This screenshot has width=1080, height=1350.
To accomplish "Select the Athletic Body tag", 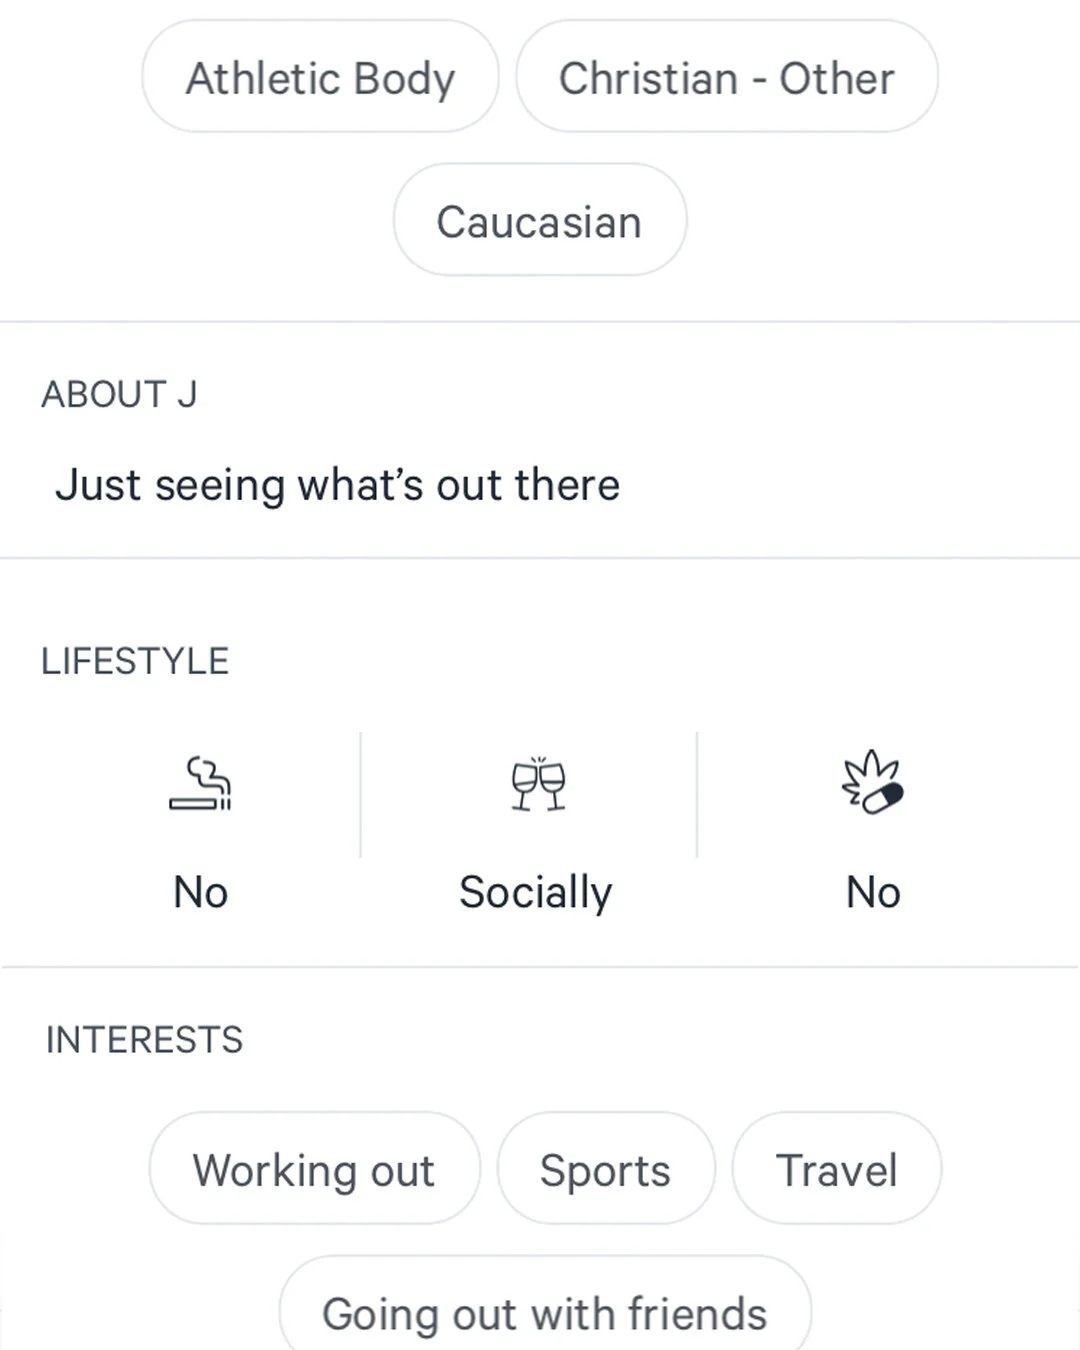I will click(320, 77).
